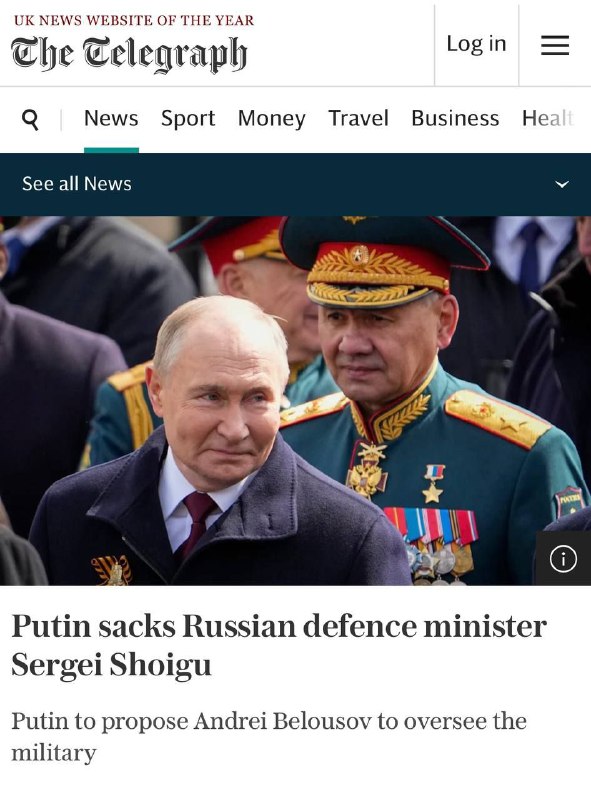Open the See all News bar
This screenshot has height=800, width=591.
click(x=296, y=184)
